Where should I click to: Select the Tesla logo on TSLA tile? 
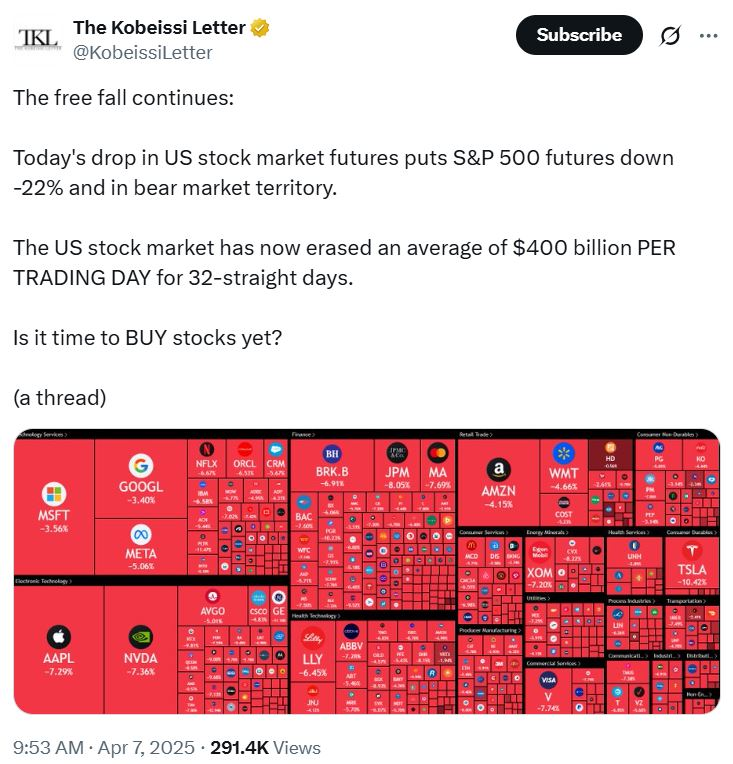click(692, 552)
